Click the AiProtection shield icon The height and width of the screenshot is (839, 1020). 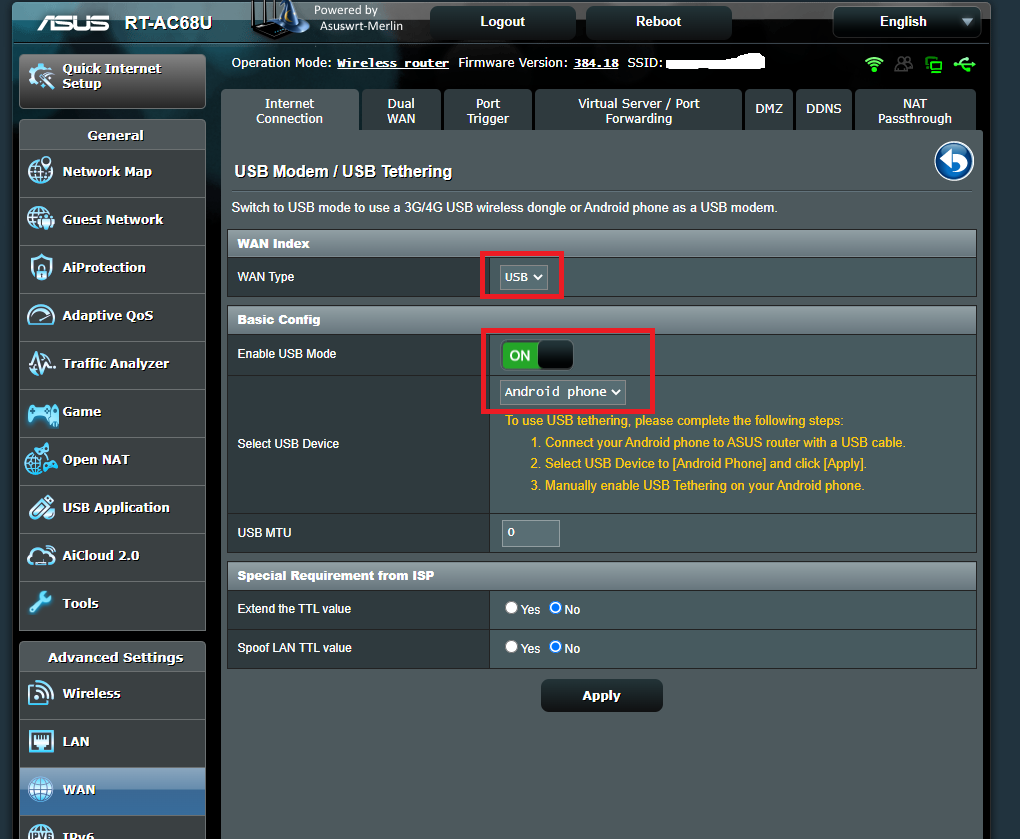(x=41, y=267)
